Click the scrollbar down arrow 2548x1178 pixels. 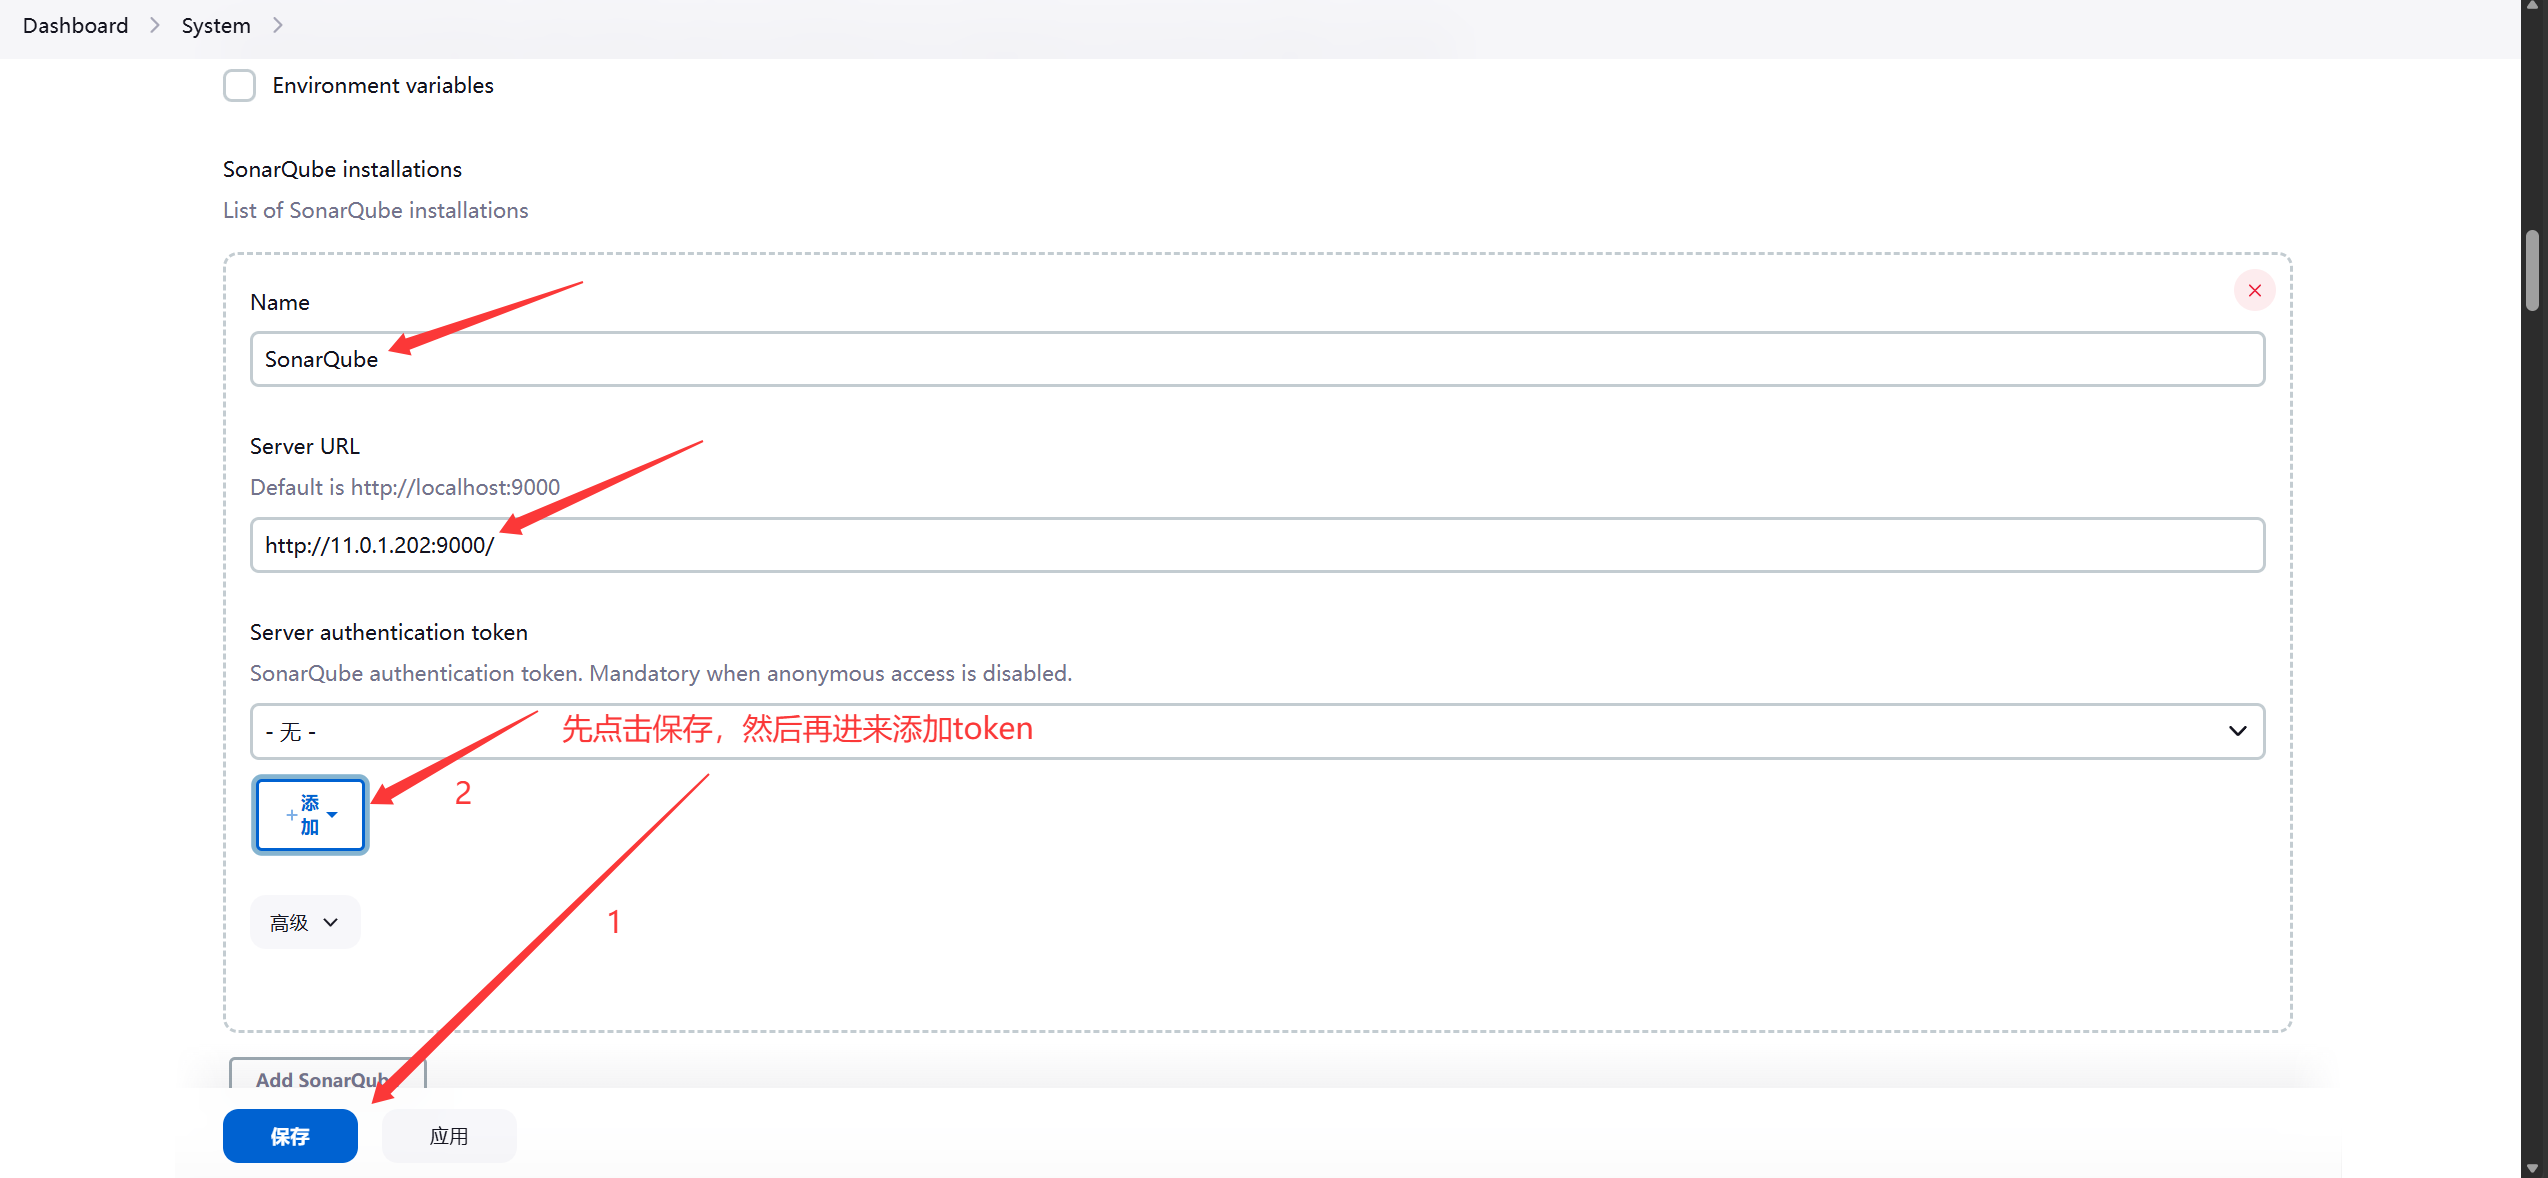pos(2532,1168)
